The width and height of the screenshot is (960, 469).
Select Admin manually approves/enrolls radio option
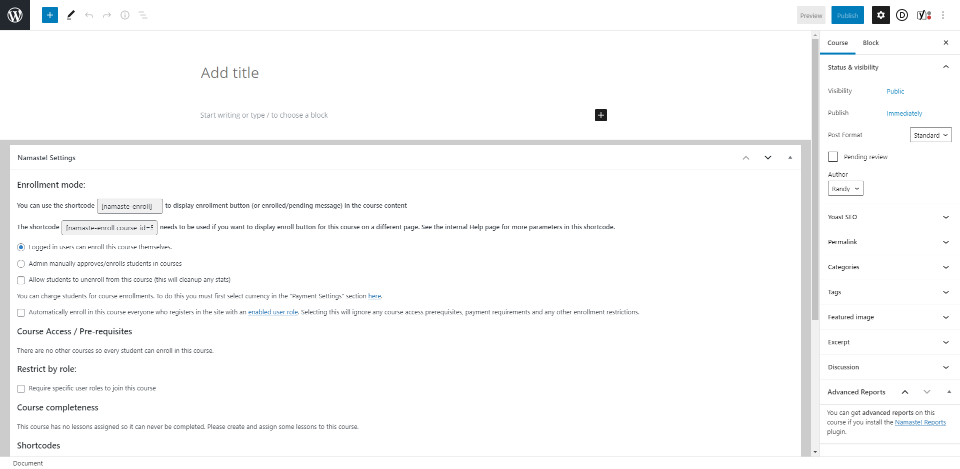click(x=21, y=263)
